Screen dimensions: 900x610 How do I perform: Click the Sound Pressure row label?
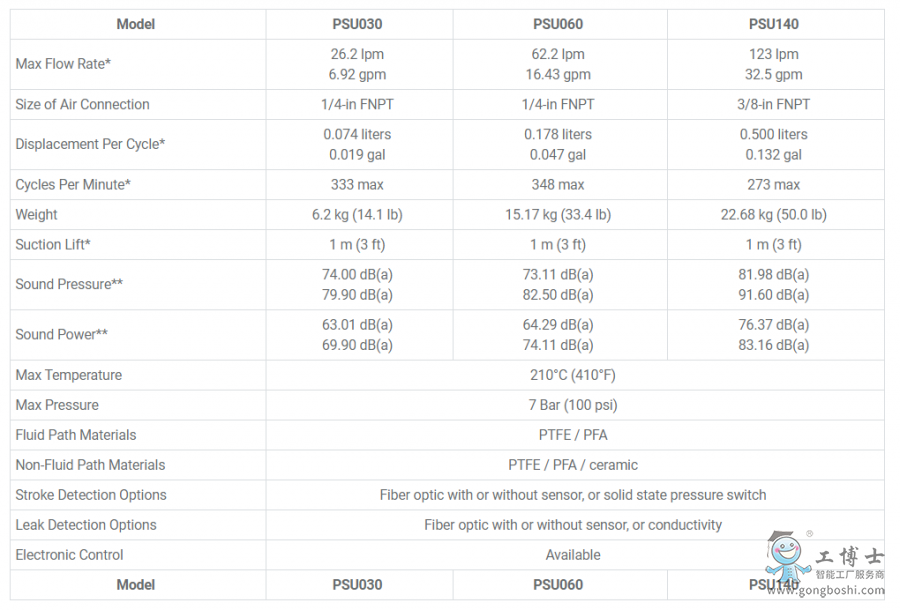tap(69, 284)
